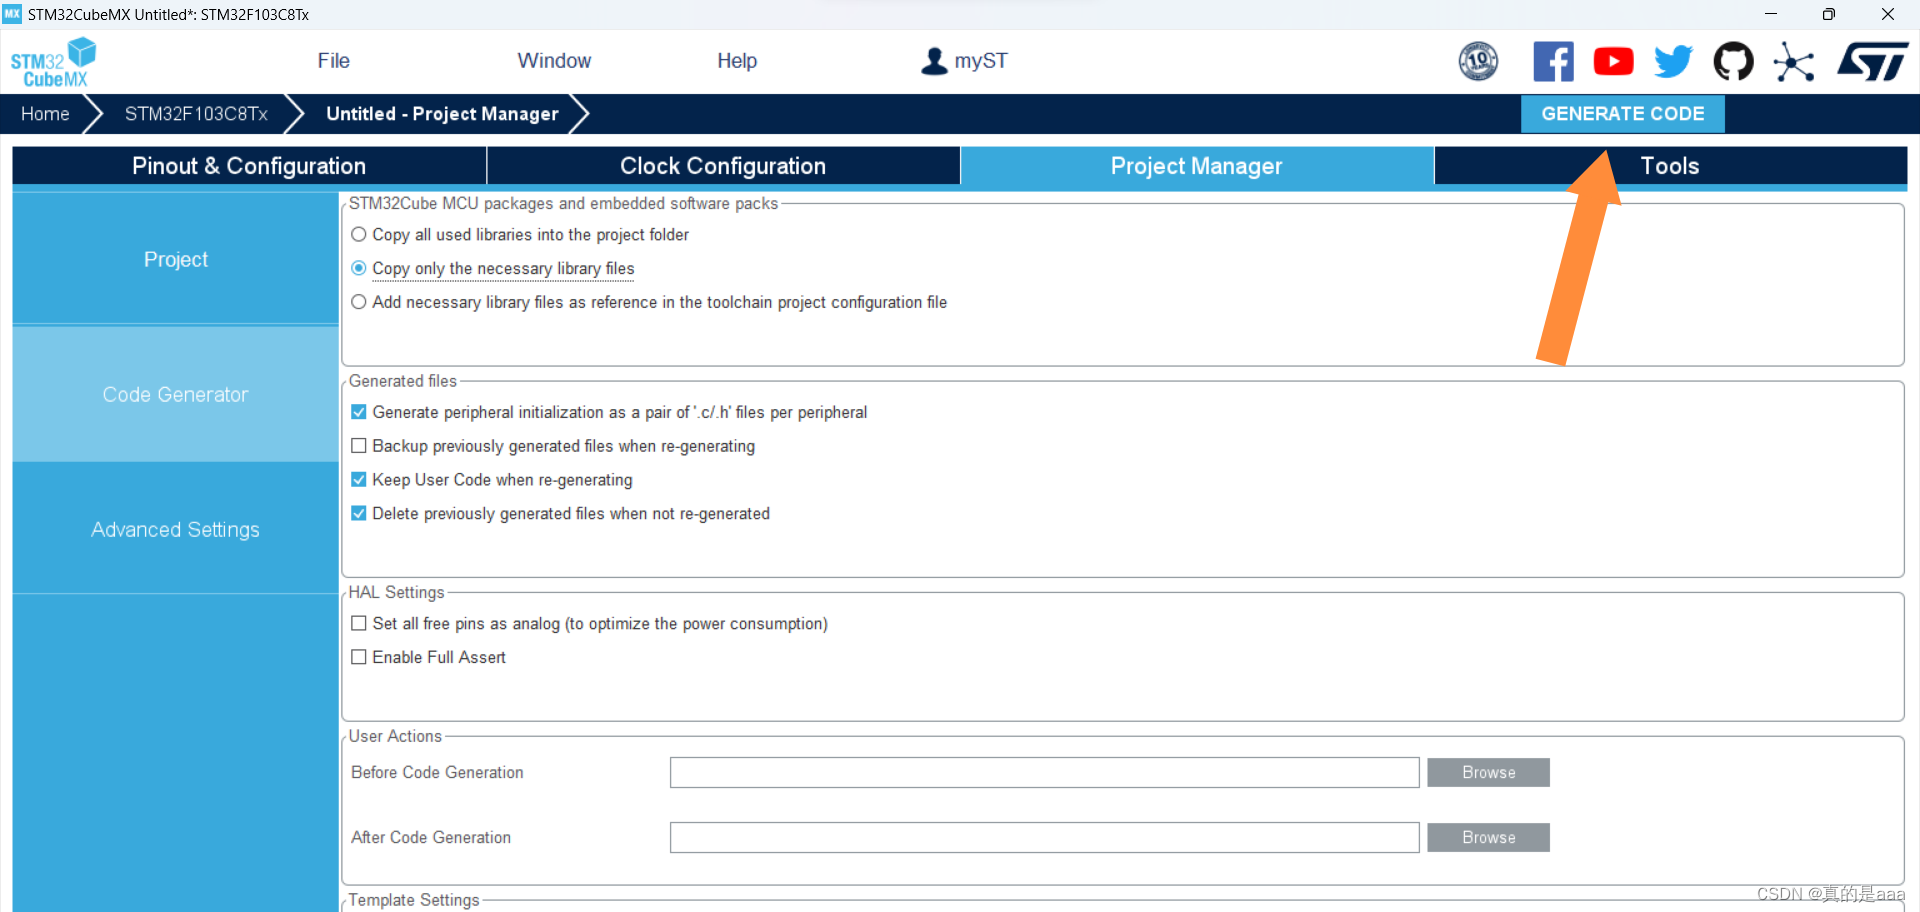Restore down the STM32CubeMX window
The width and height of the screenshot is (1920, 912).
pyautogui.click(x=1828, y=14)
